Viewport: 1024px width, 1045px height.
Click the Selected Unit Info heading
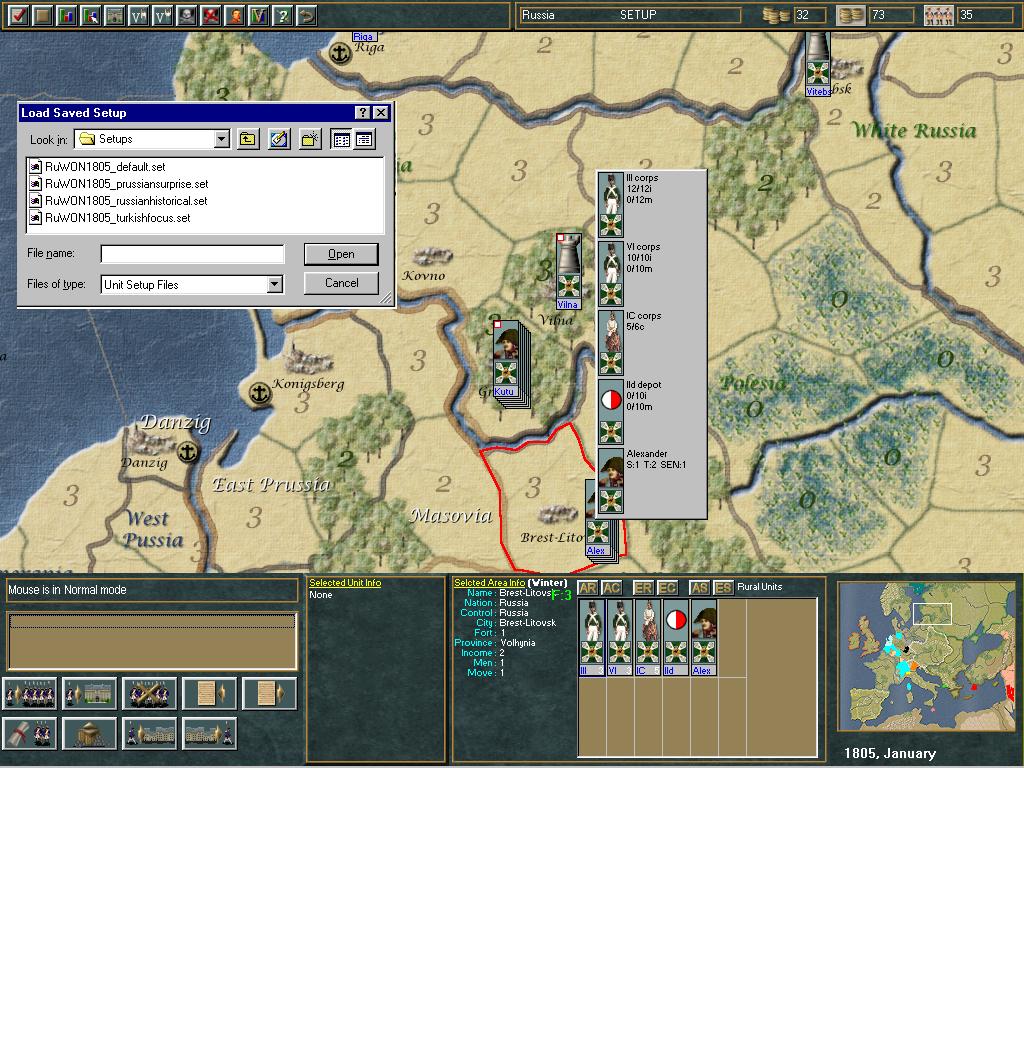point(345,583)
